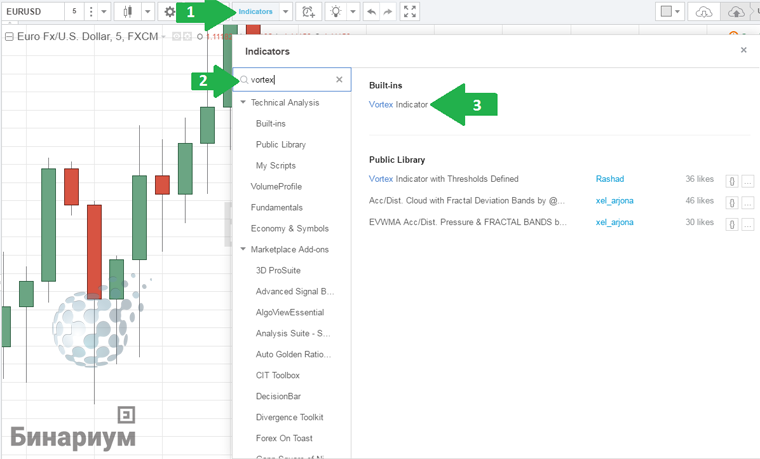Image resolution: width=760 pixels, height=459 pixels.
Task: Clear the vortex search text
Action: pyautogui.click(x=339, y=79)
